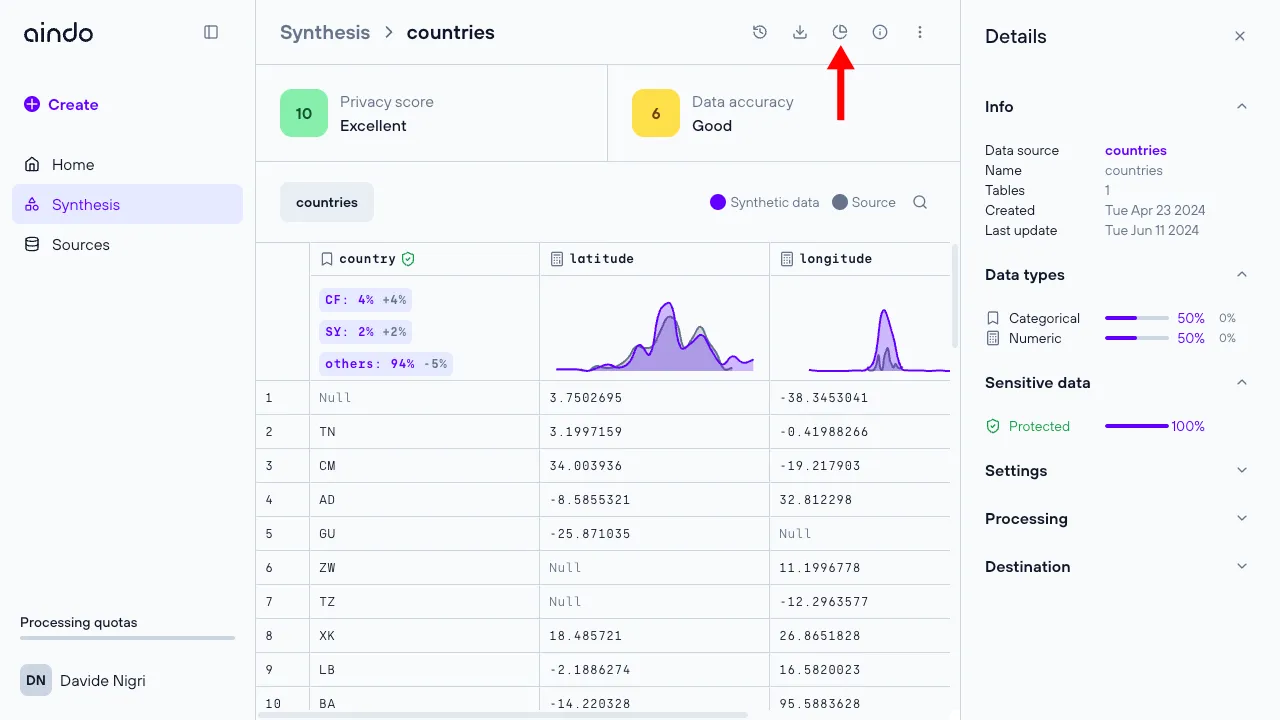Viewport: 1280px width, 720px height.
Task: Toggle the Source legend
Action: (x=864, y=202)
